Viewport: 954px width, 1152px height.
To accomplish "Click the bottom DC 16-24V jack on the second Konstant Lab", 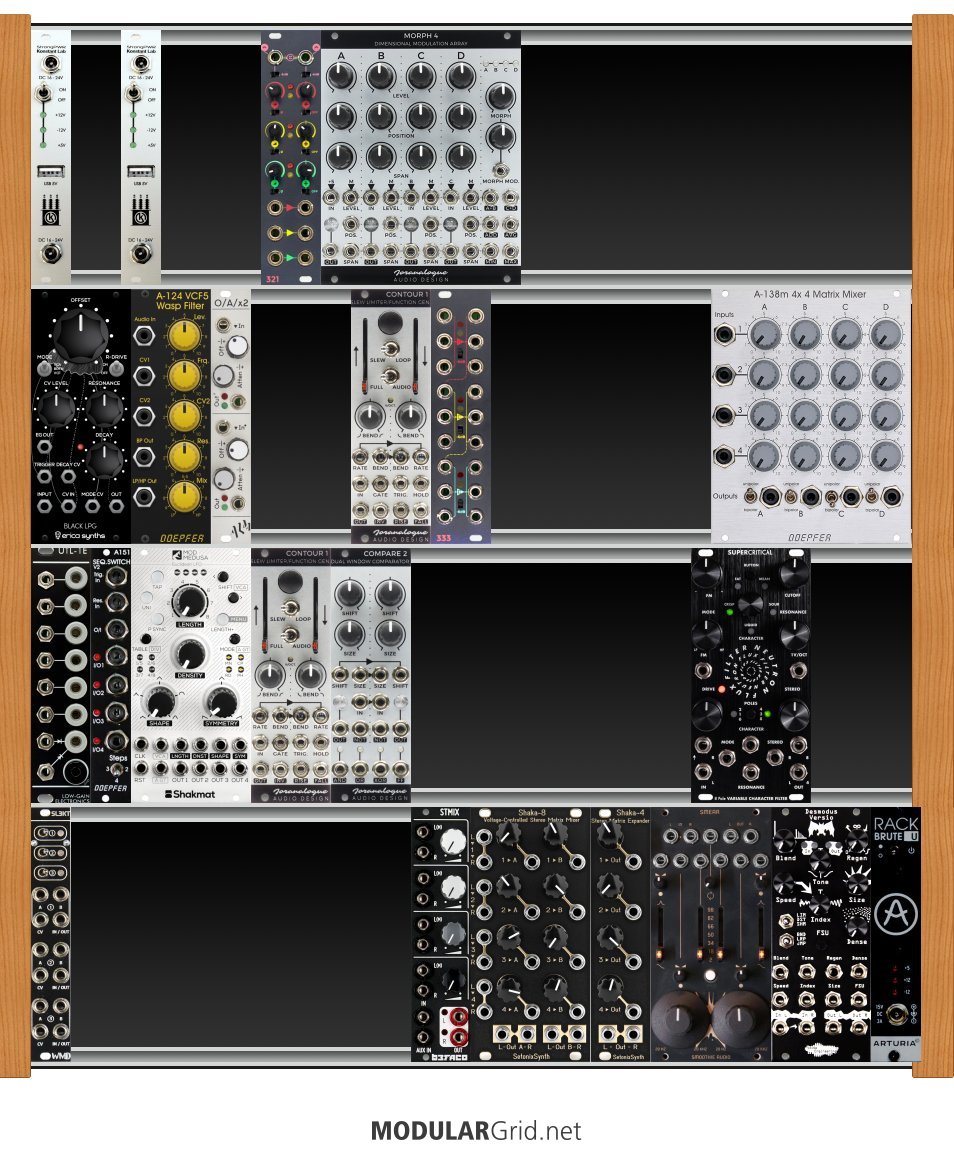I will (140, 254).
